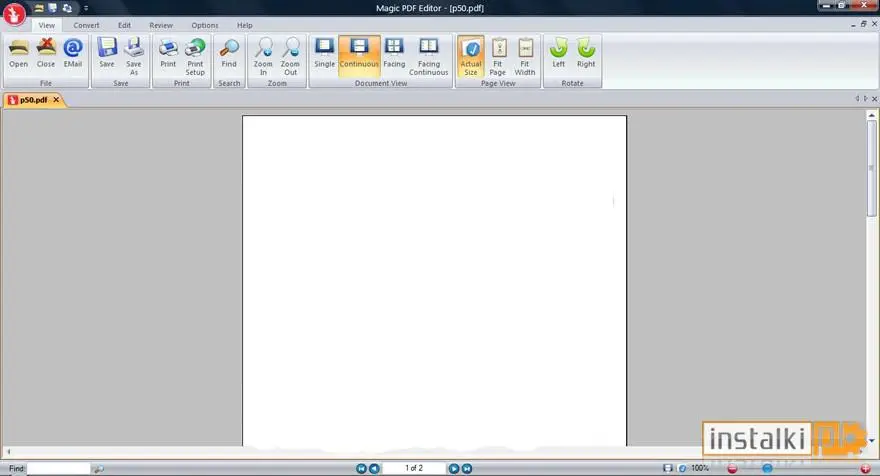Viewport: 880px width, 476px height.
Task: Choose the Save As icon
Action: point(134,56)
